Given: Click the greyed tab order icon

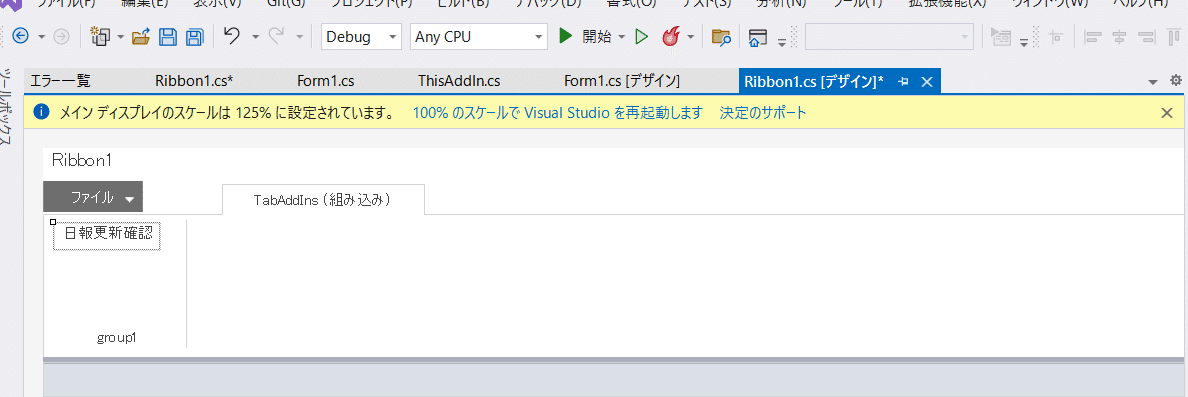Looking at the screenshot, I should (x=1002, y=37).
